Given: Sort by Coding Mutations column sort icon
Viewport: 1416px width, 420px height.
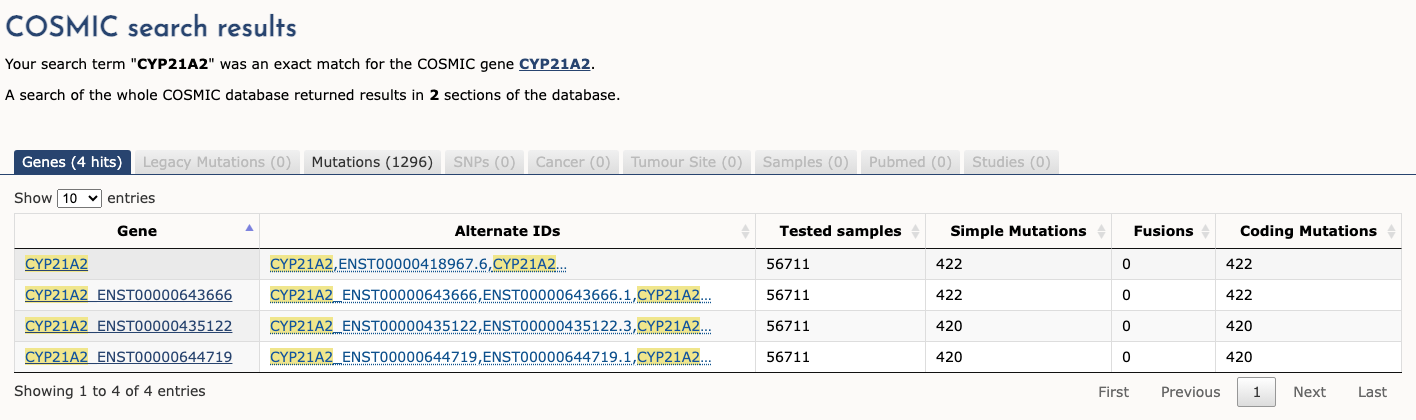Looking at the screenshot, I should tap(1391, 231).
